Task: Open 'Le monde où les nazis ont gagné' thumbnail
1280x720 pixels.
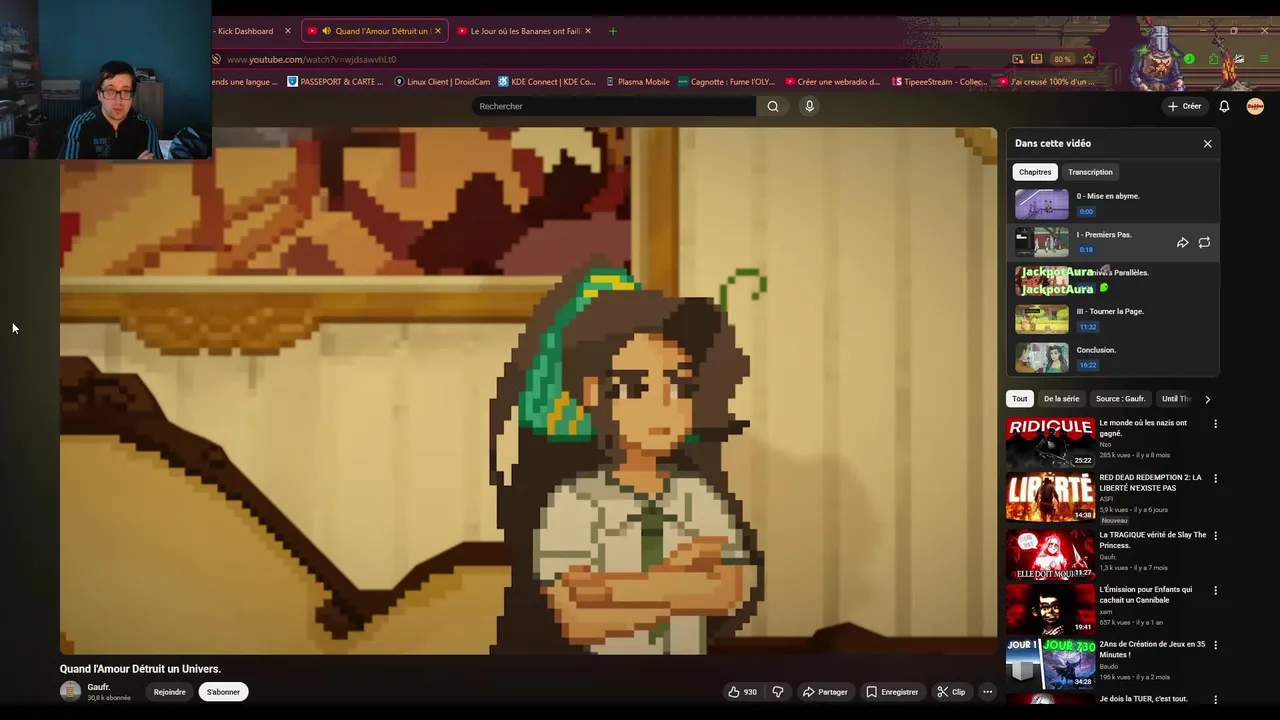Action: [1050, 442]
